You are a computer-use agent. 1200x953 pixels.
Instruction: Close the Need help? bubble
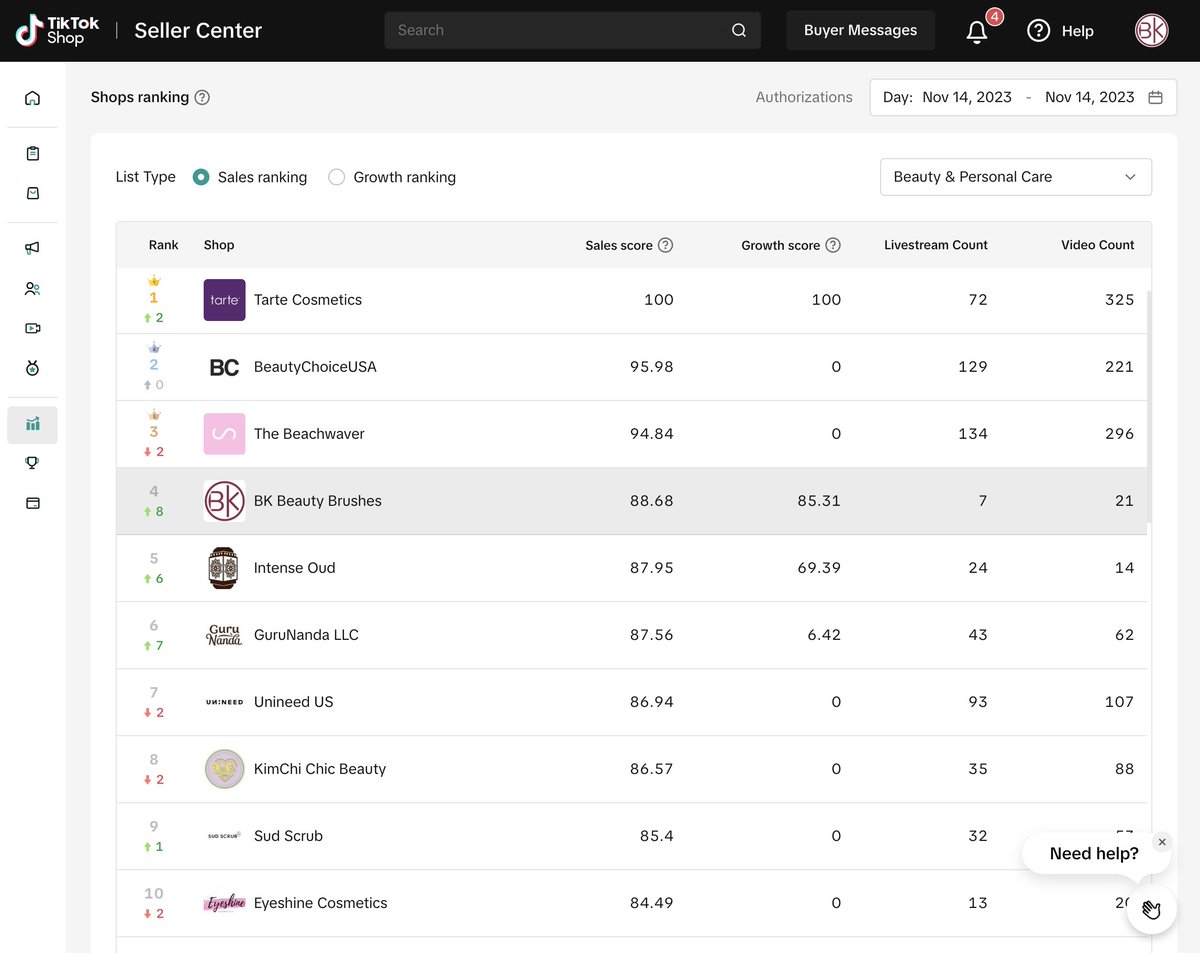[x=1162, y=842]
